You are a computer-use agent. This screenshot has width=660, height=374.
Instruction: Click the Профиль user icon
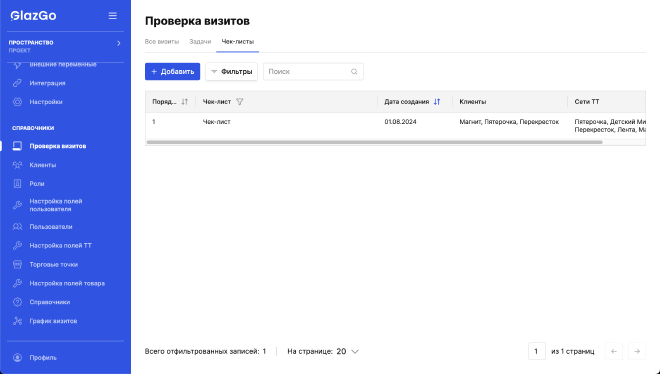(x=17, y=358)
